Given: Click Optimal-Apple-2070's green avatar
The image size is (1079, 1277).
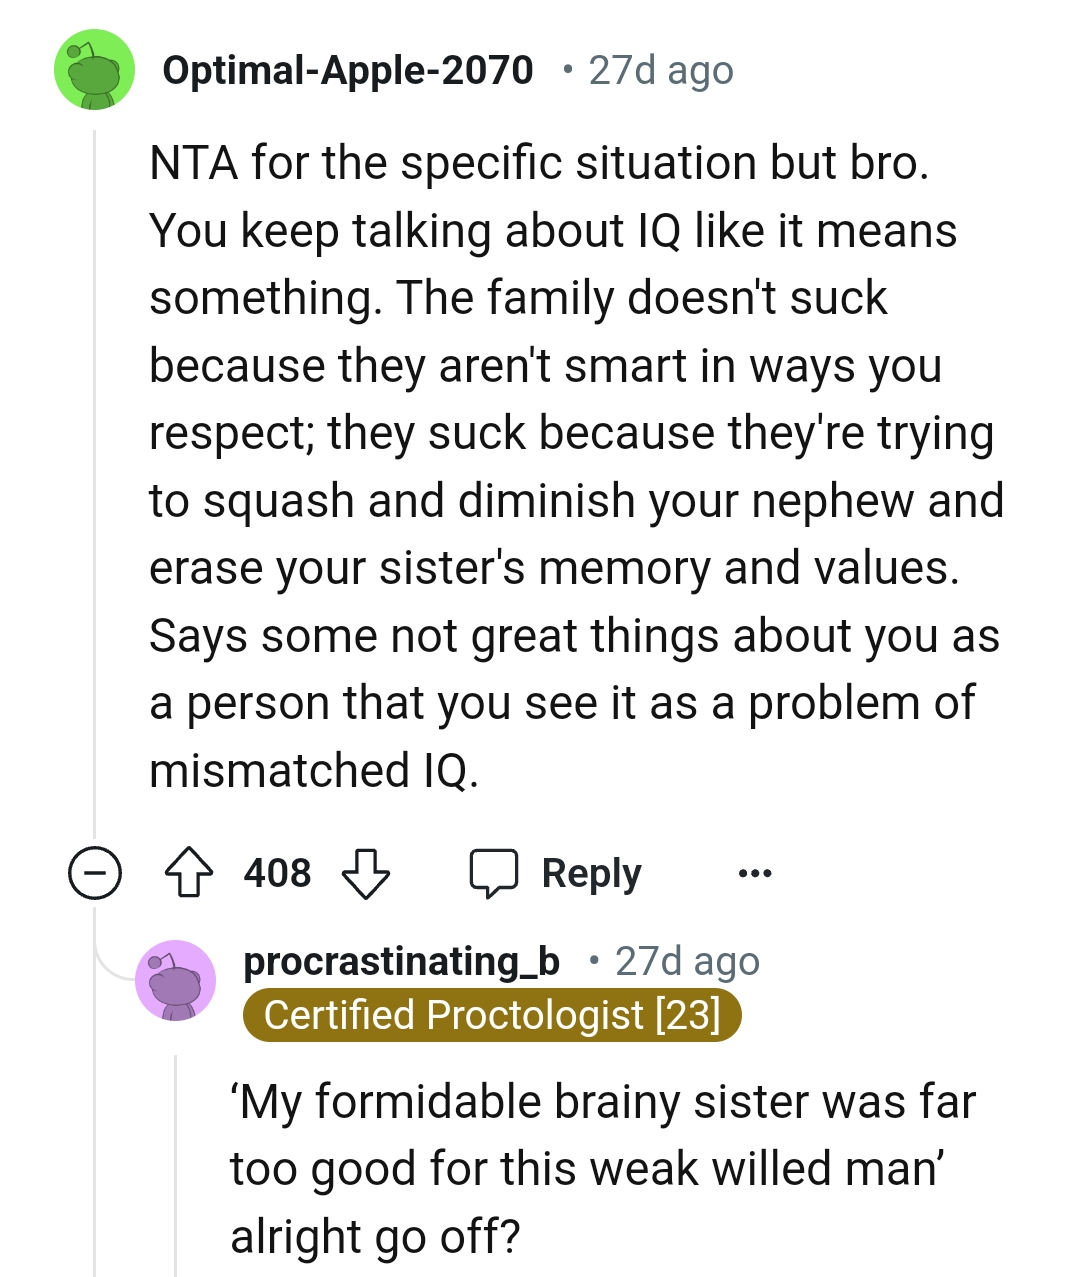Looking at the screenshot, I should click(94, 70).
